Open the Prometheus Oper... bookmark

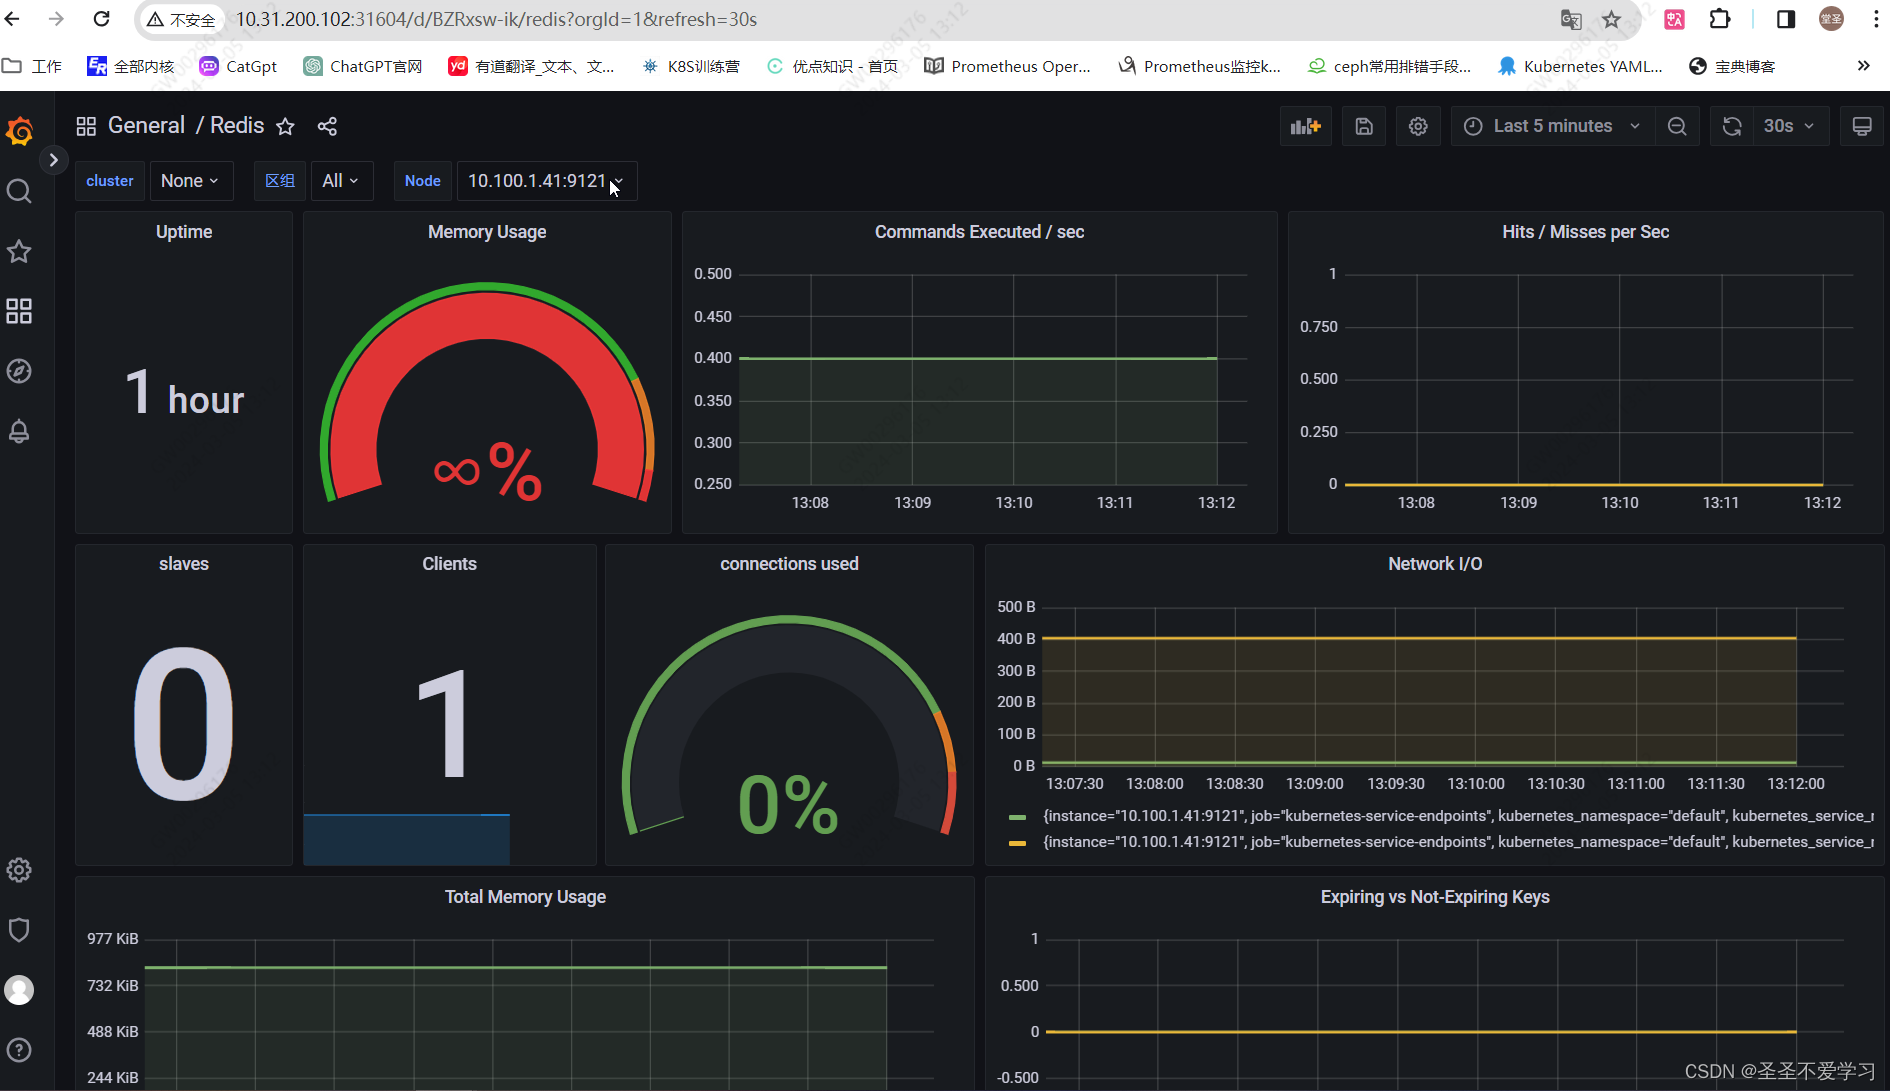coord(1007,66)
